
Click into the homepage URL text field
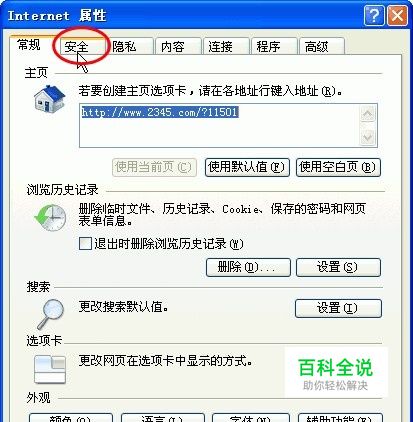tap(219, 125)
